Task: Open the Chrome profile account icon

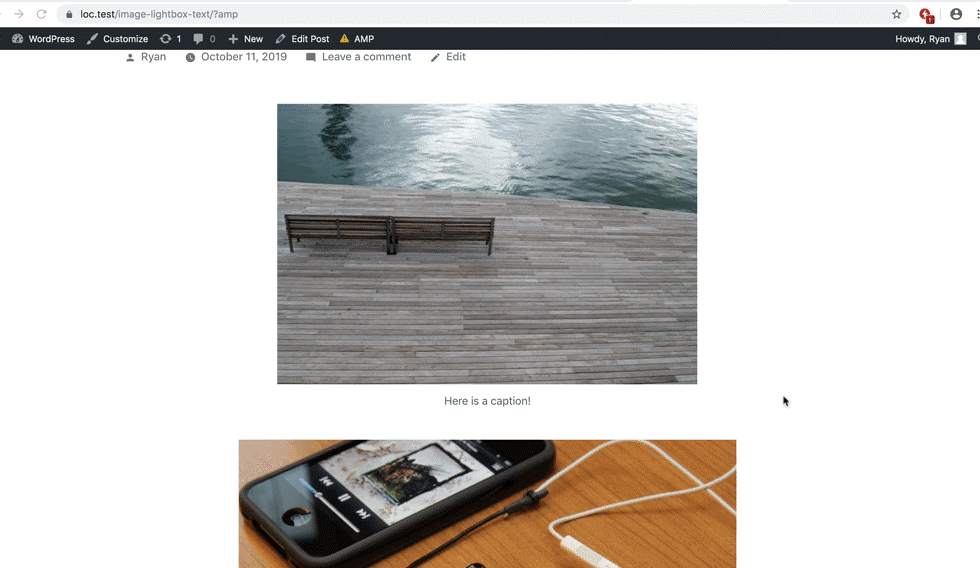Action: pyautogui.click(x=956, y=14)
